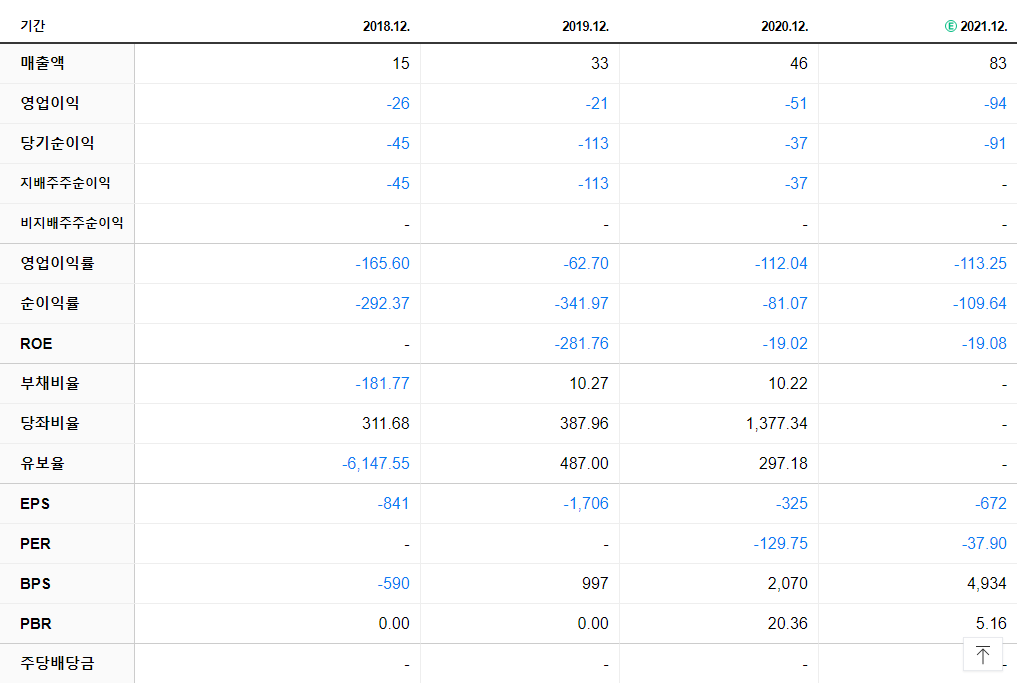
Task: Click the 당기순이익 row label
Action: pyautogui.click(x=58, y=143)
